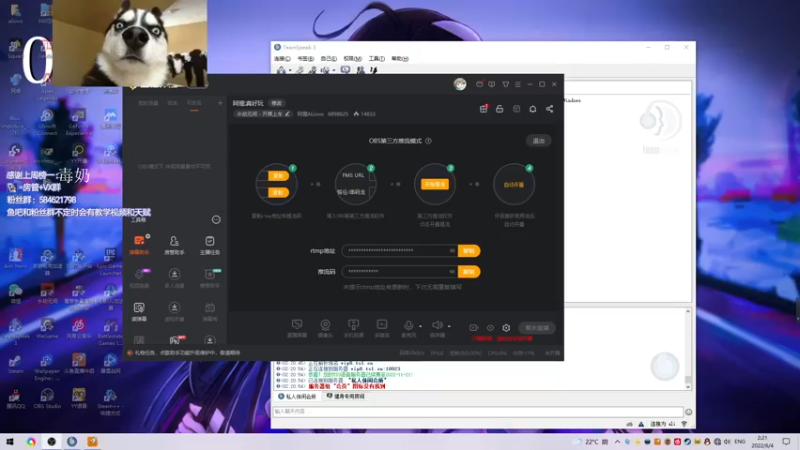Open the Steam desktop shortcut

[x=15, y=364]
